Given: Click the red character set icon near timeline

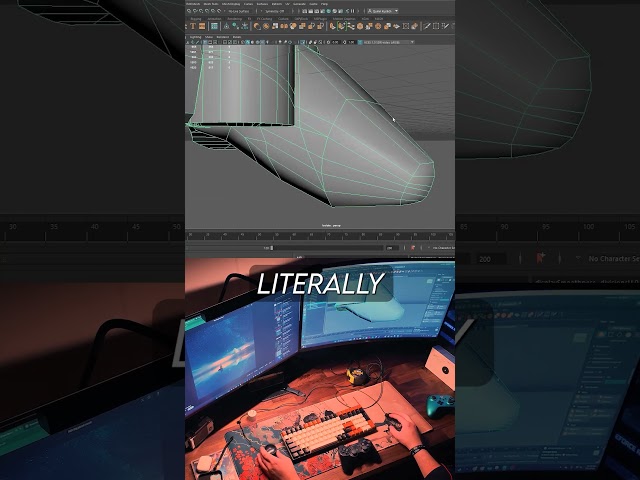Looking at the screenshot, I should (413, 248).
